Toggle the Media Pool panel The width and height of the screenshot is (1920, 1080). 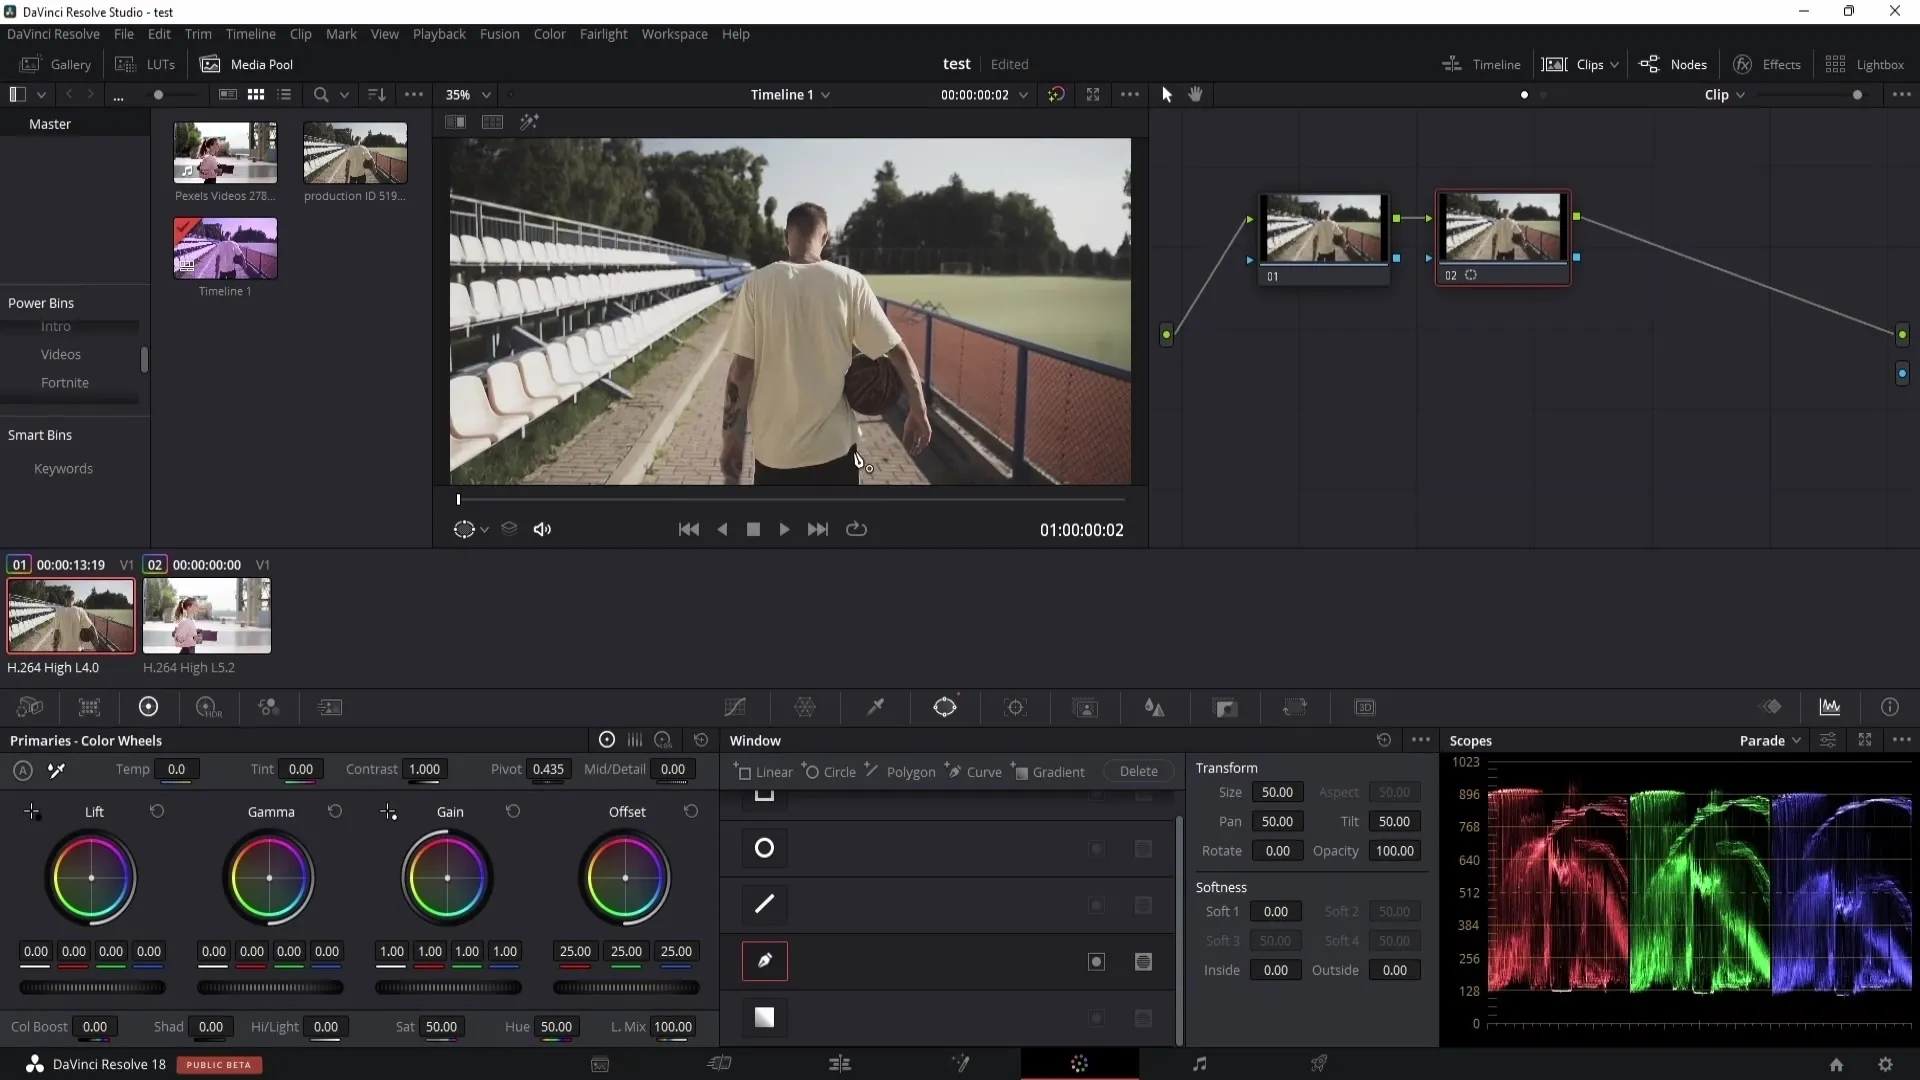click(x=247, y=64)
